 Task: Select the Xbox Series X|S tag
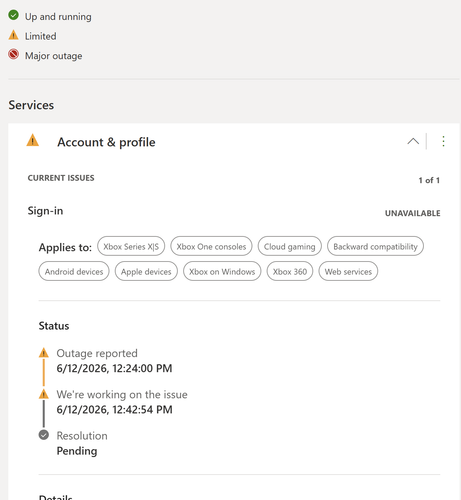131,246
